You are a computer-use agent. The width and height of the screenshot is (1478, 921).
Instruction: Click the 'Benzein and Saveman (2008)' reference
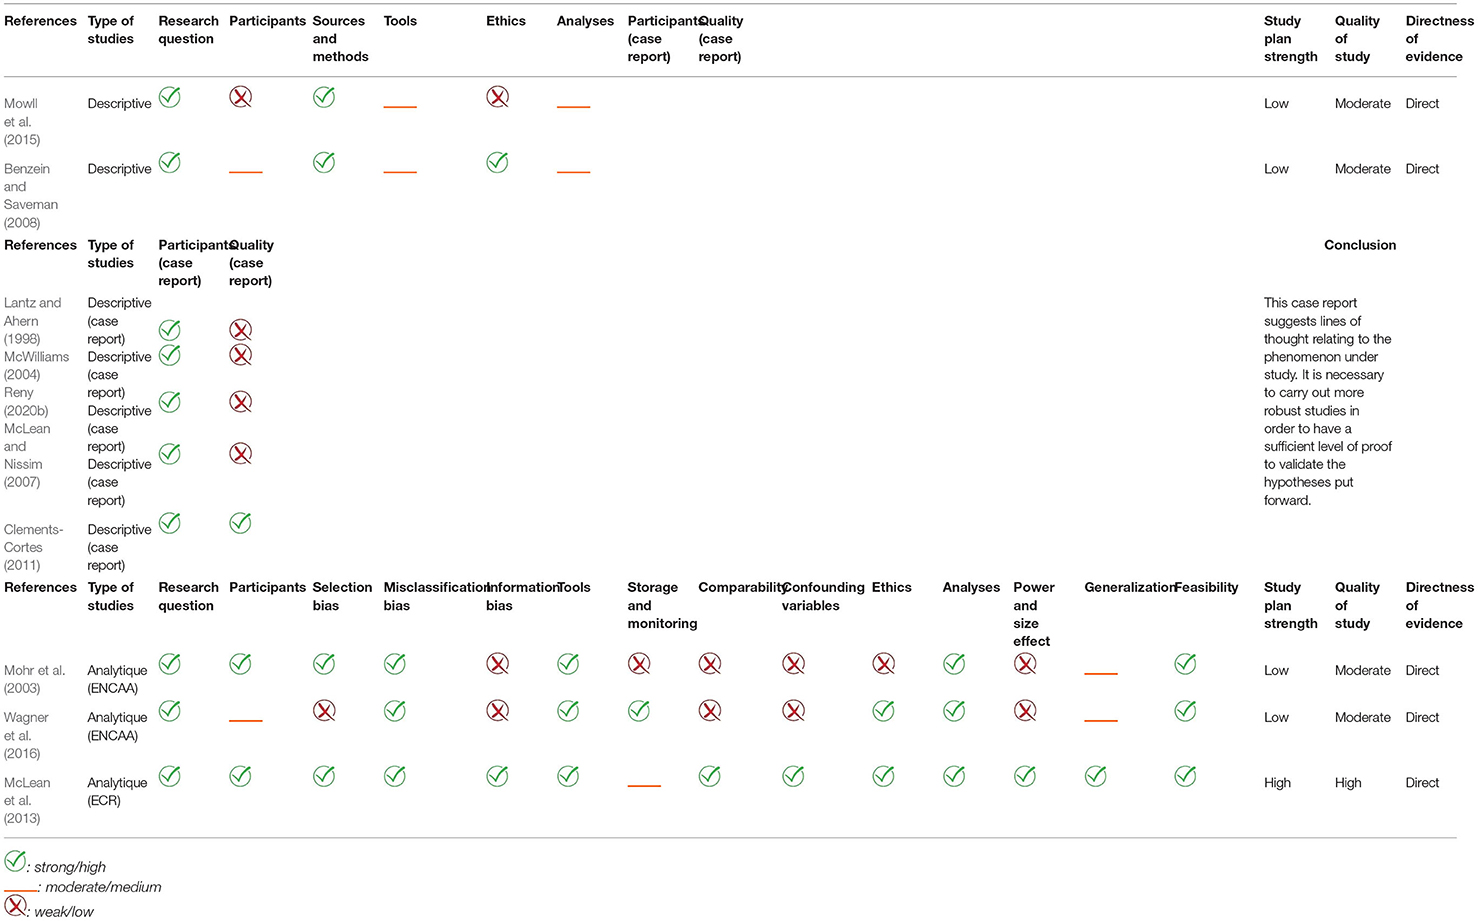31,195
